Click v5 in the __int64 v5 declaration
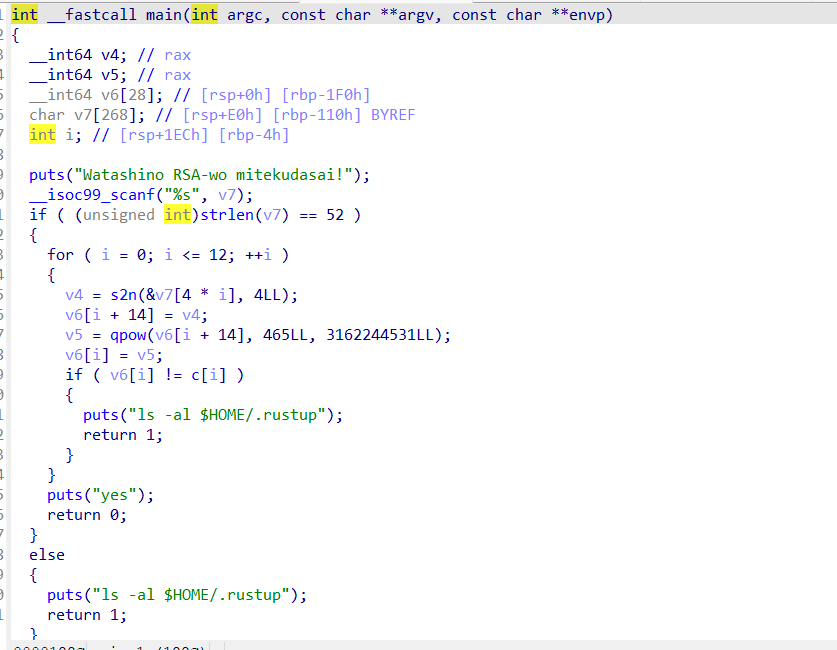Viewport: 837px width, 650px height. tap(110, 75)
